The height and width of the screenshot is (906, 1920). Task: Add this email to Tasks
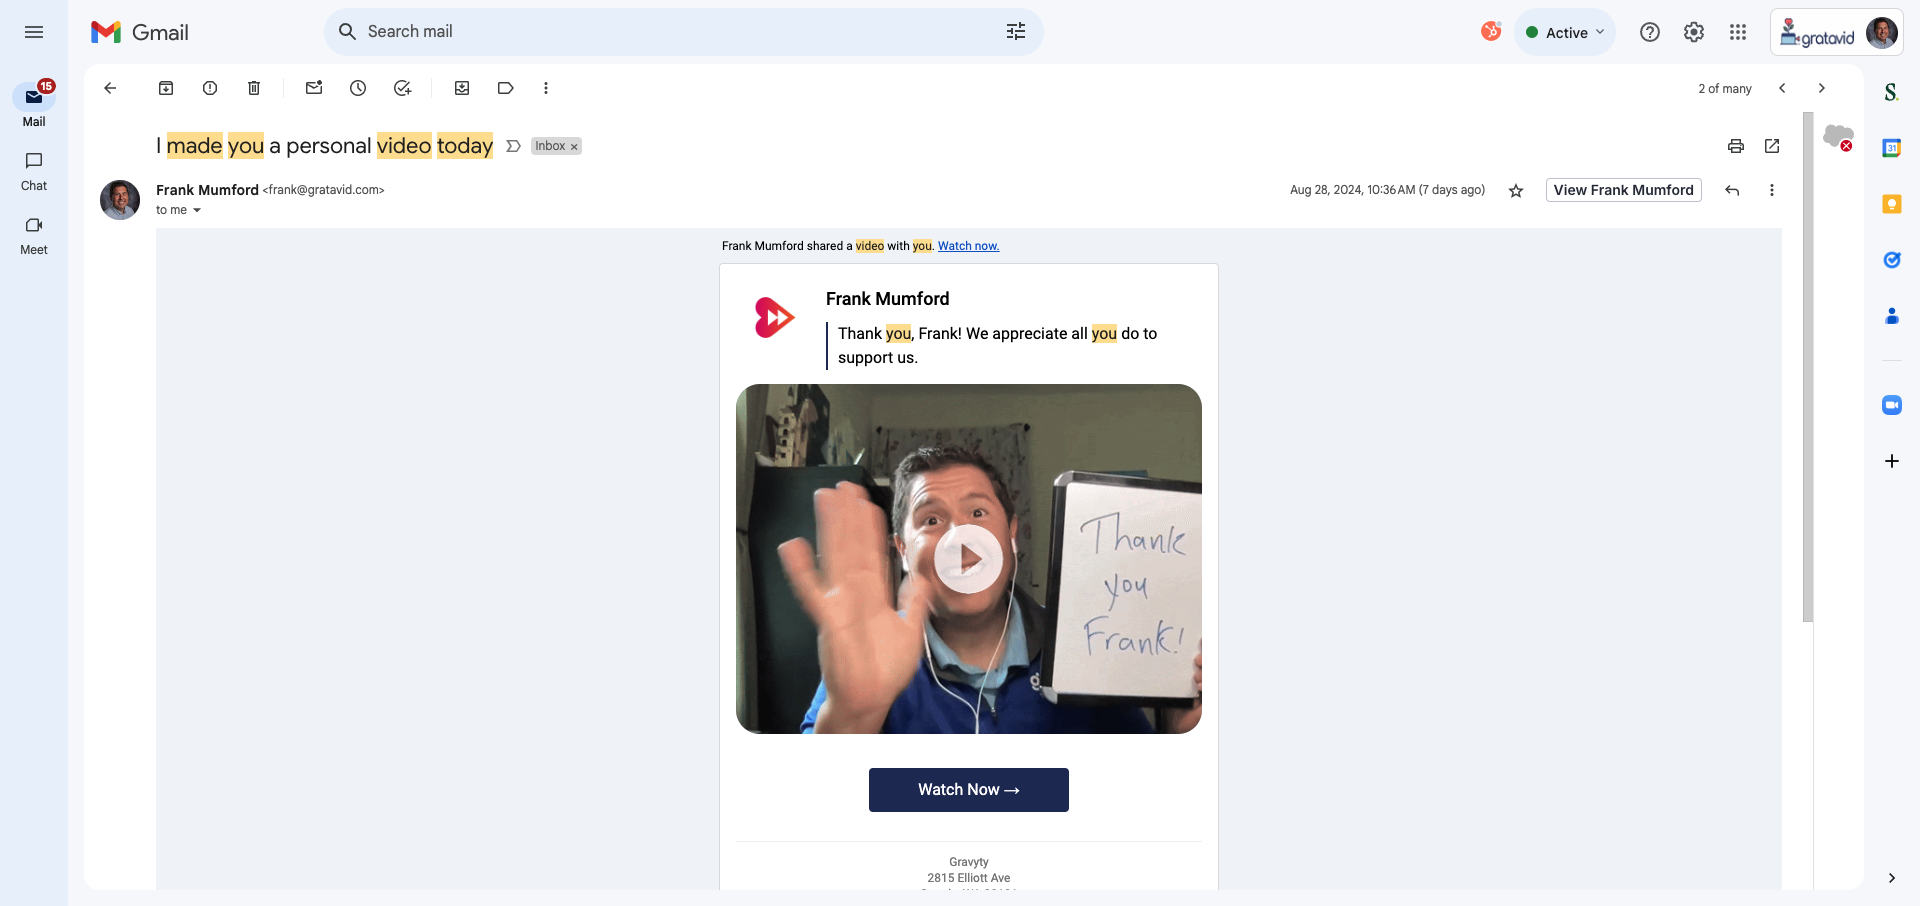[402, 88]
